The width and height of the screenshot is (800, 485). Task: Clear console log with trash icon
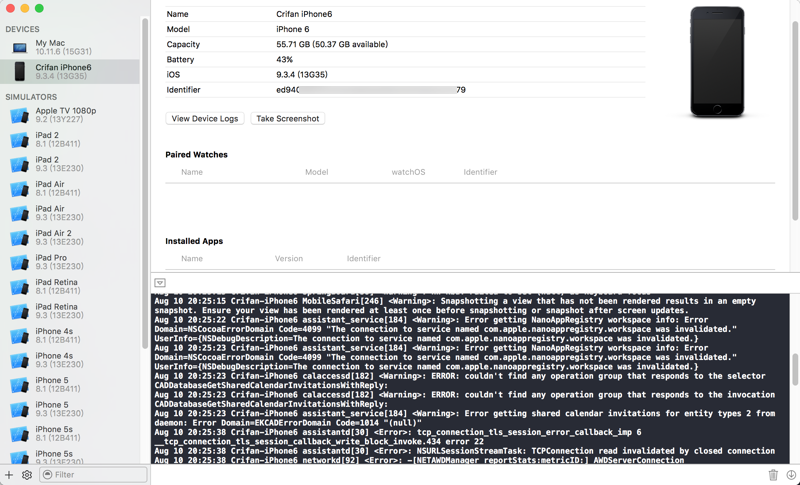pyautogui.click(x=773, y=475)
